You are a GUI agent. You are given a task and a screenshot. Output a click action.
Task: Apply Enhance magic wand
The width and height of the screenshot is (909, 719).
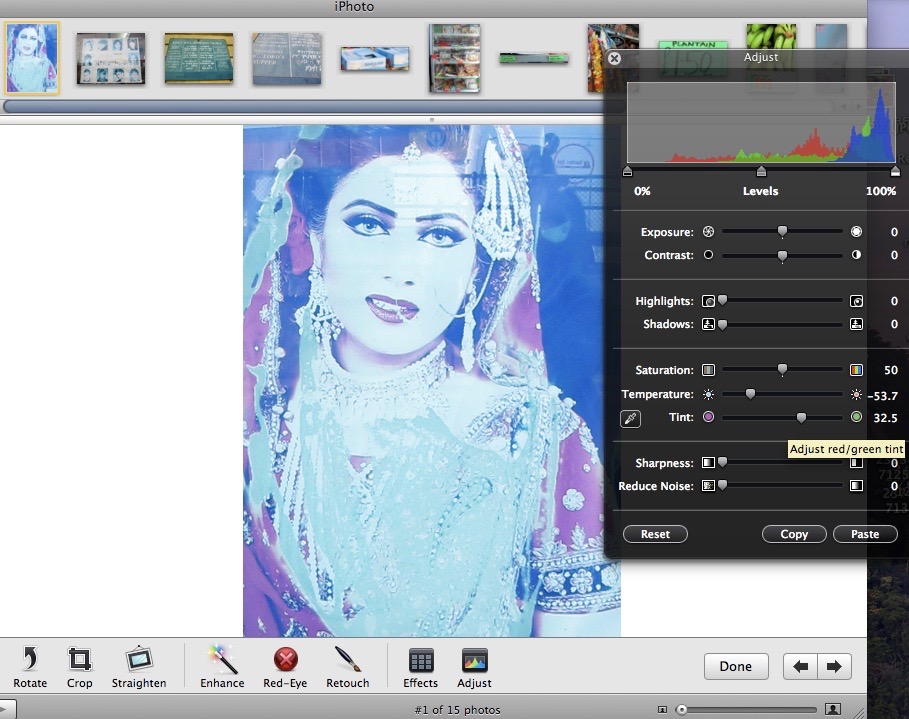(x=222, y=660)
